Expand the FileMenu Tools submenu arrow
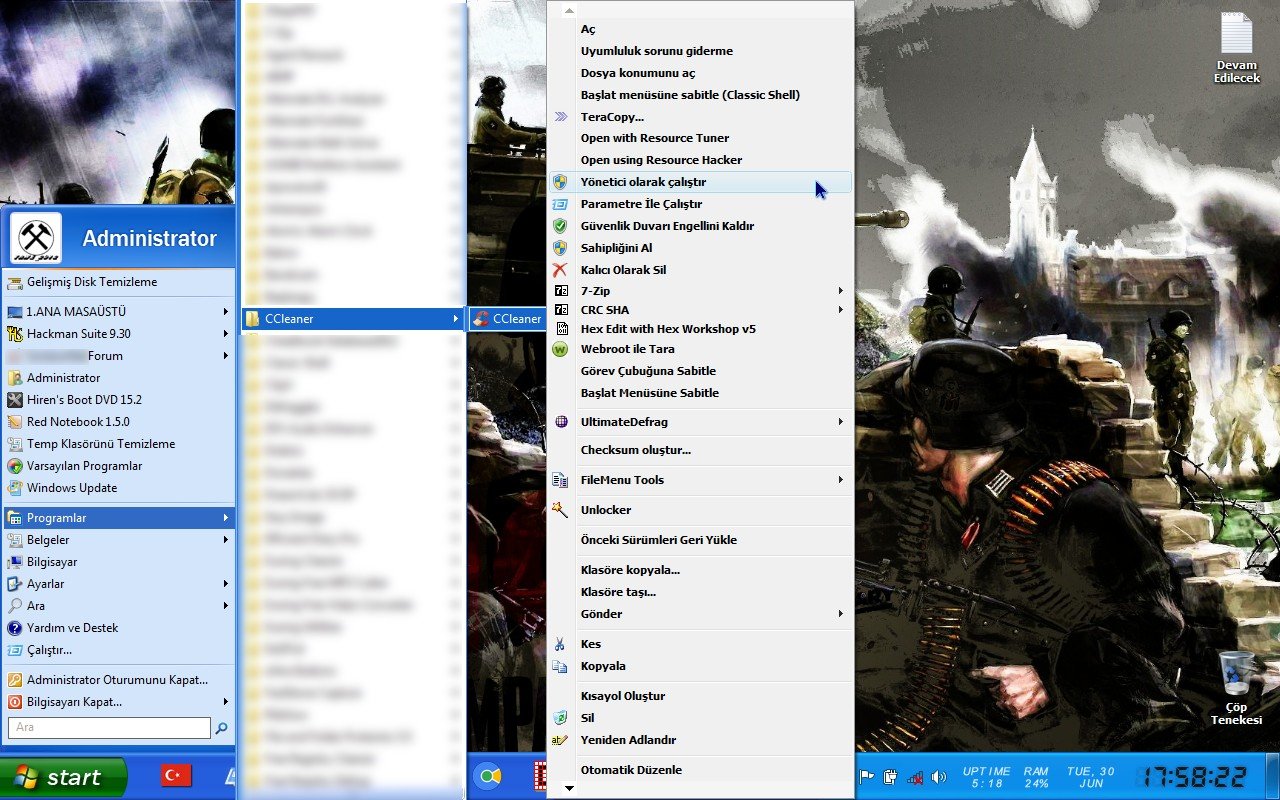This screenshot has width=1280, height=800. tap(841, 480)
